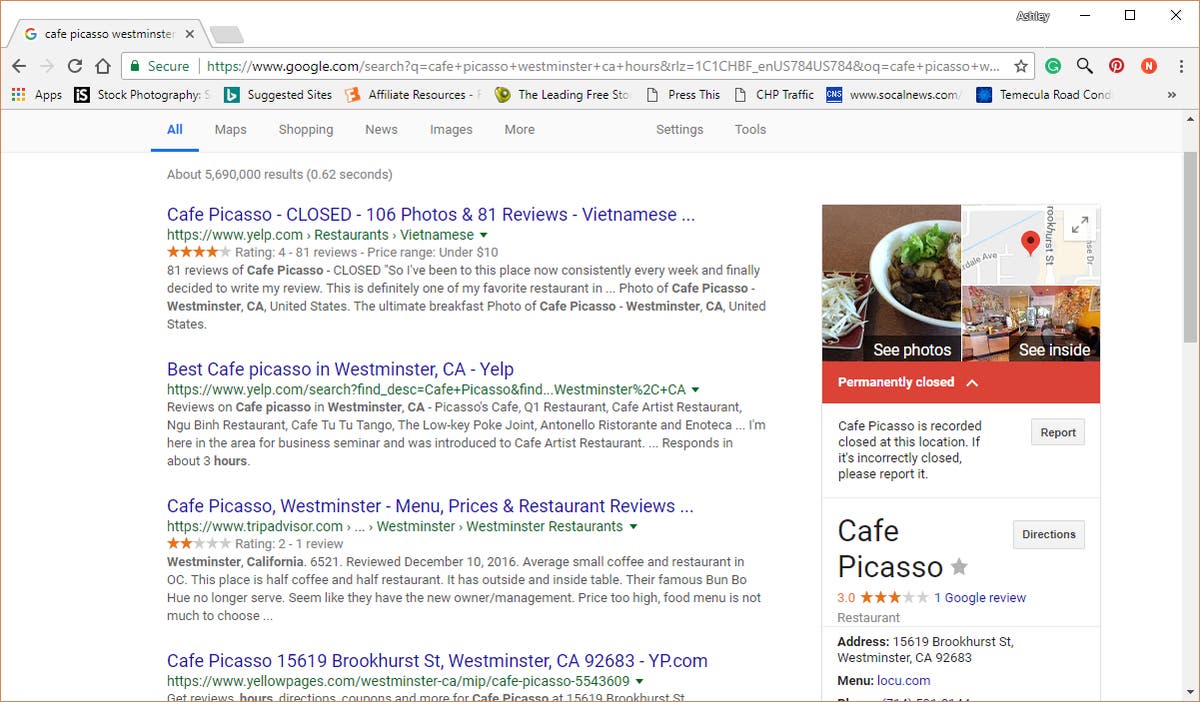Save Cafe Picasso with the star toggle

pos(959,567)
